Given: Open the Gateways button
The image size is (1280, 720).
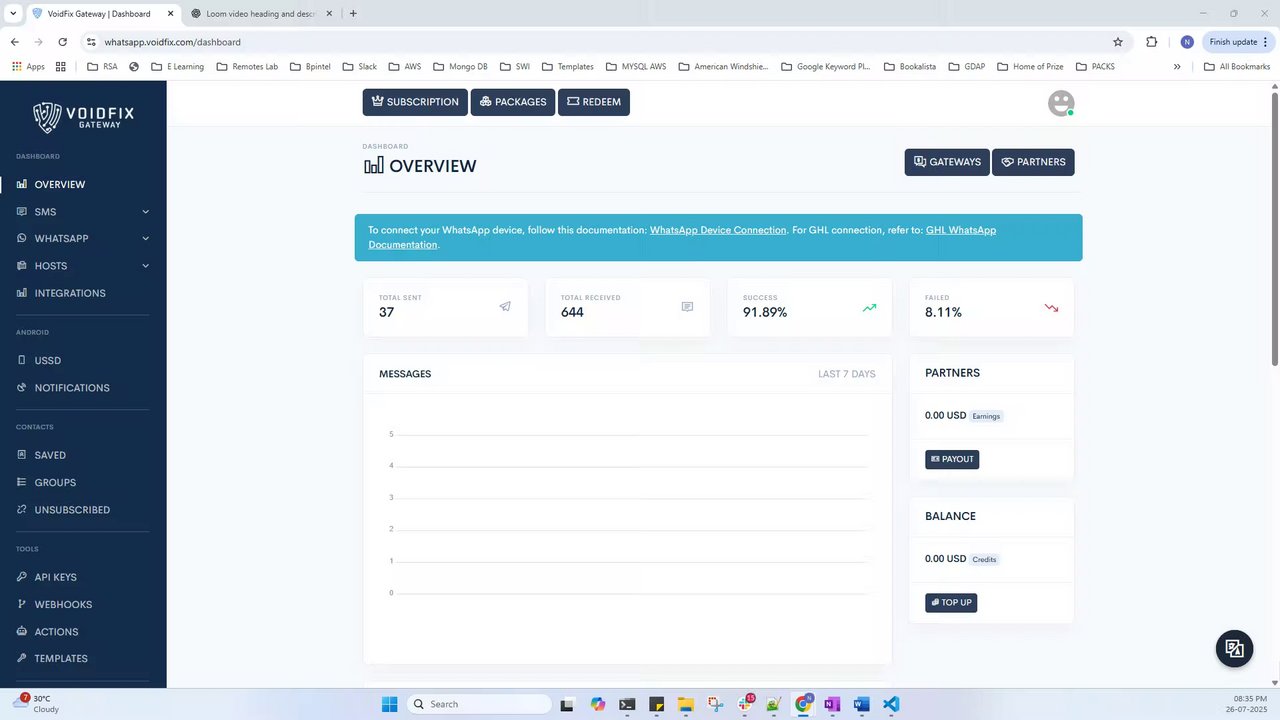Looking at the screenshot, I should pyautogui.click(x=947, y=162).
